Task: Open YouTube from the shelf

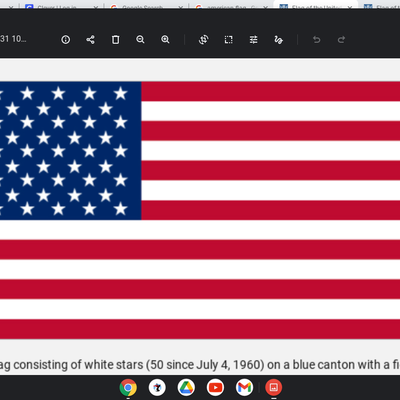Action: pyautogui.click(x=215, y=387)
